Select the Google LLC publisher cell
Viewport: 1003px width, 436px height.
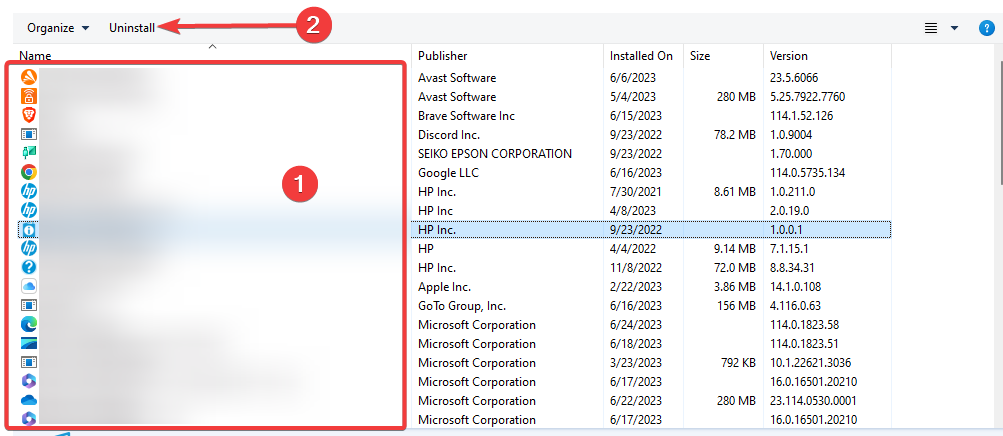[x=448, y=173]
